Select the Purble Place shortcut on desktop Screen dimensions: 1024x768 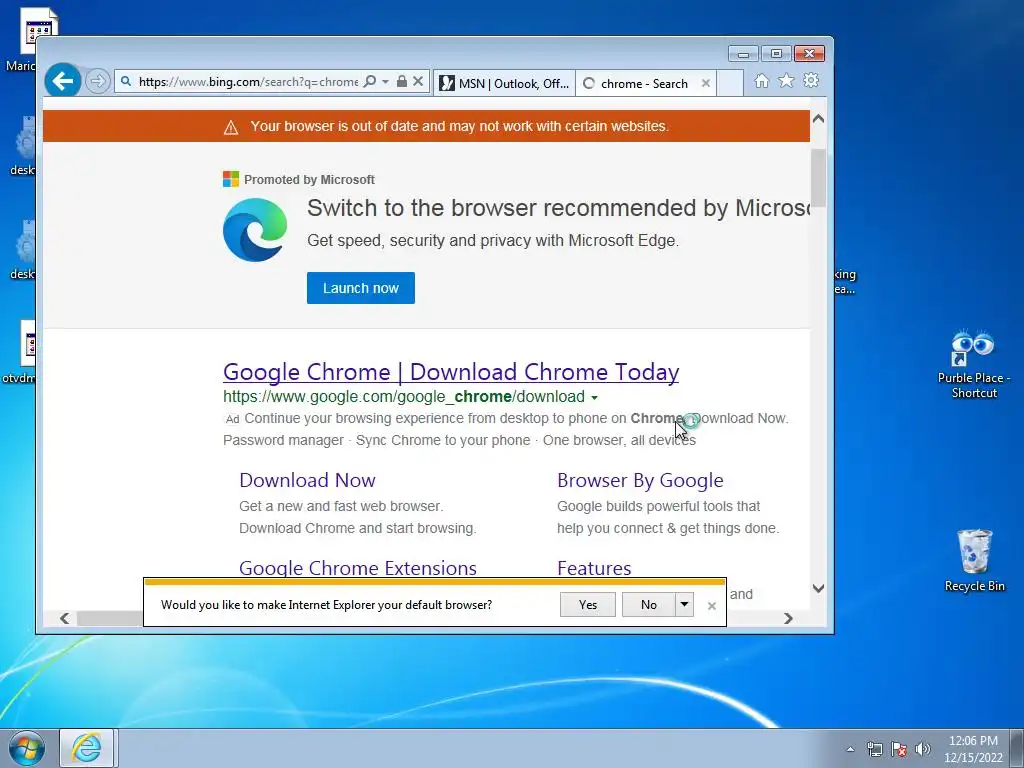pyautogui.click(x=974, y=364)
